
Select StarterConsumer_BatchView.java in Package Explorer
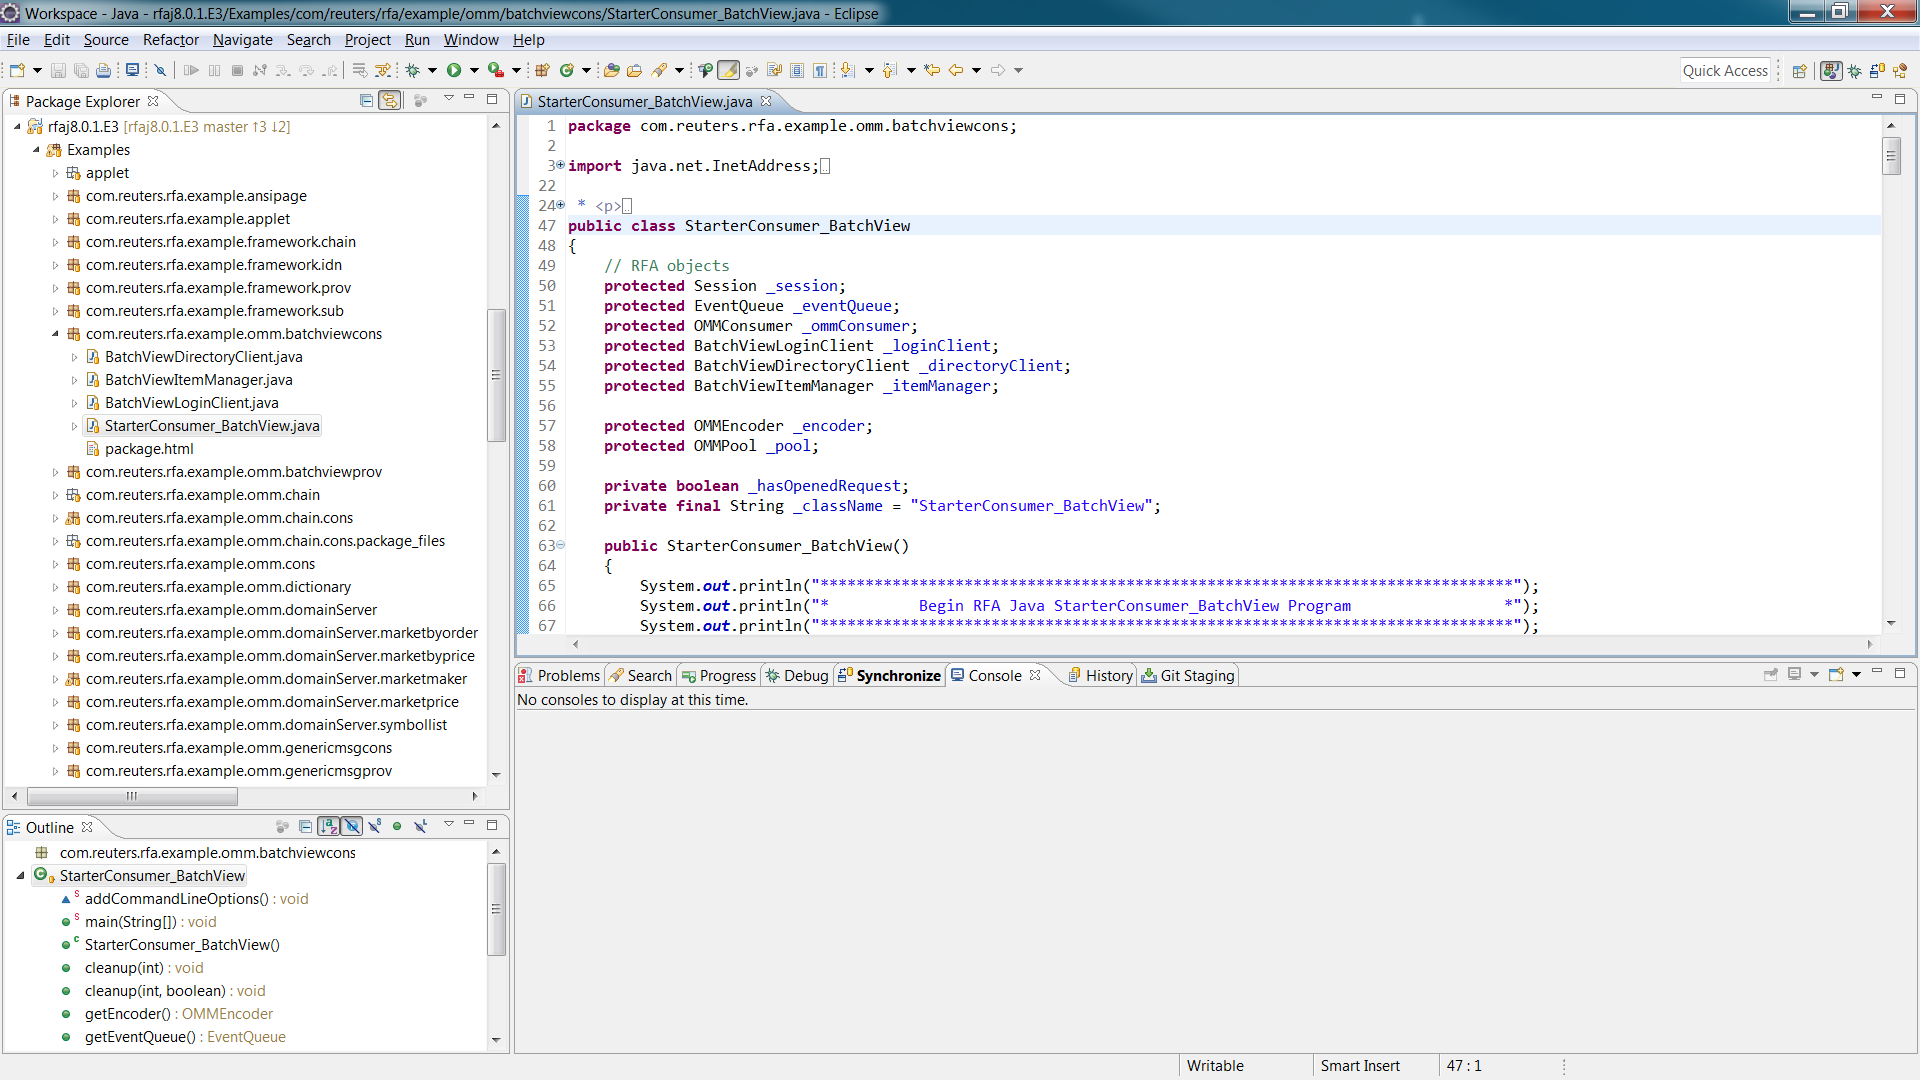(212, 426)
